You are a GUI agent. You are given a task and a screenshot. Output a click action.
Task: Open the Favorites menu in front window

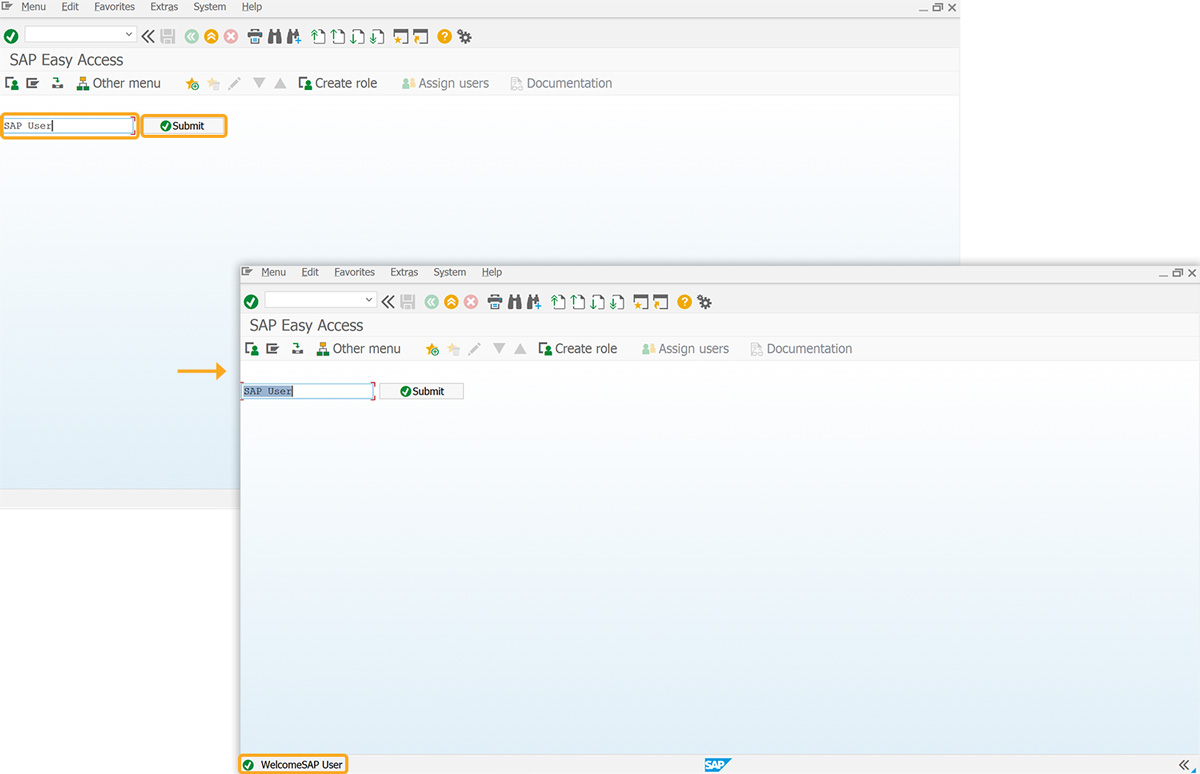[354, 272]
